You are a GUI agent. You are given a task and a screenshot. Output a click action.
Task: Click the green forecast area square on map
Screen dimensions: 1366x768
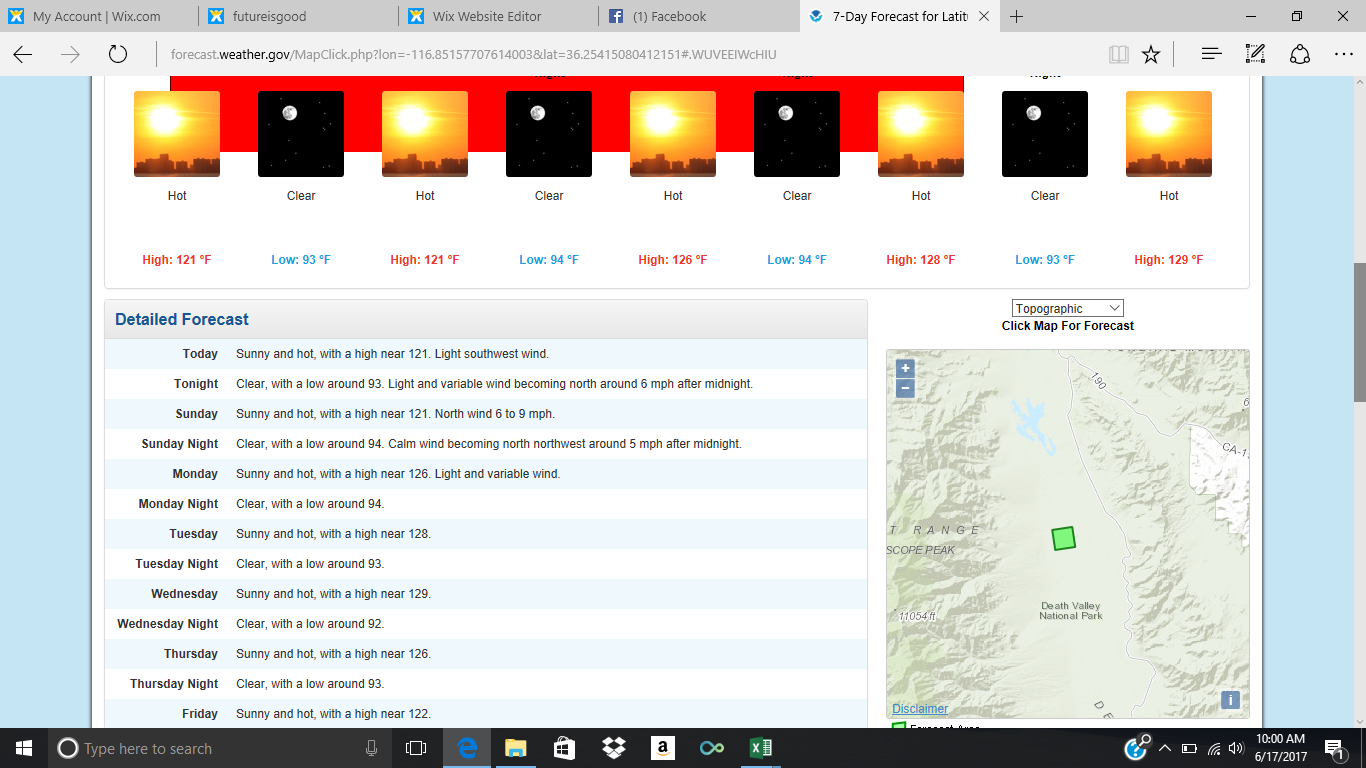pyautogui.click(x=1063, y=538)
